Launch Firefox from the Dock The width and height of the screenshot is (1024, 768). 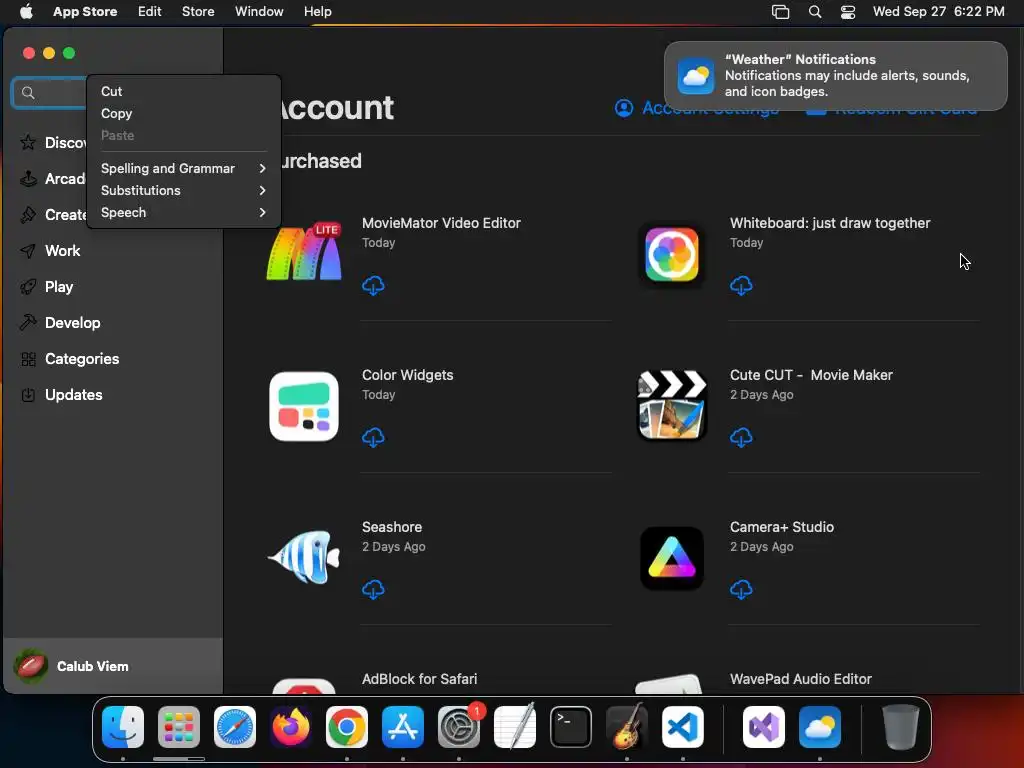pos(291,727)
